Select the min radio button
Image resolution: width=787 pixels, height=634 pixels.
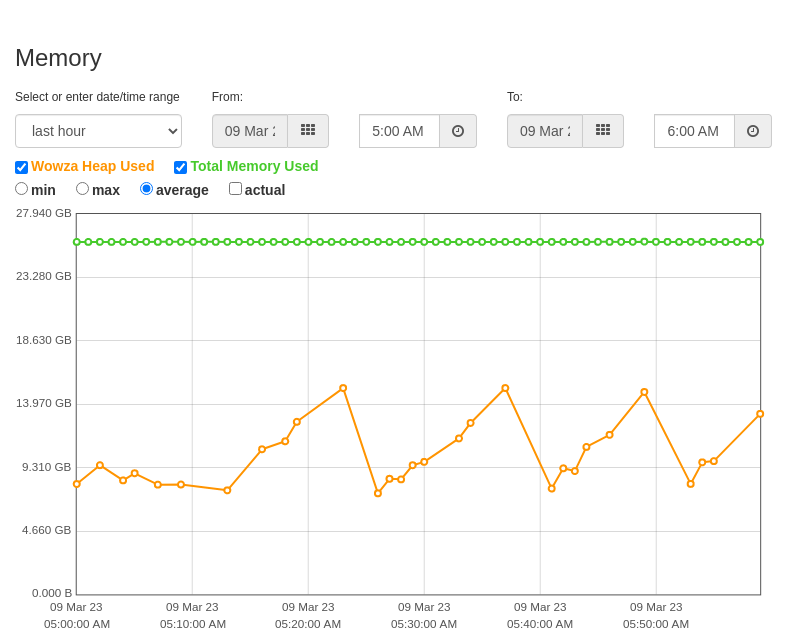(22, 189)
